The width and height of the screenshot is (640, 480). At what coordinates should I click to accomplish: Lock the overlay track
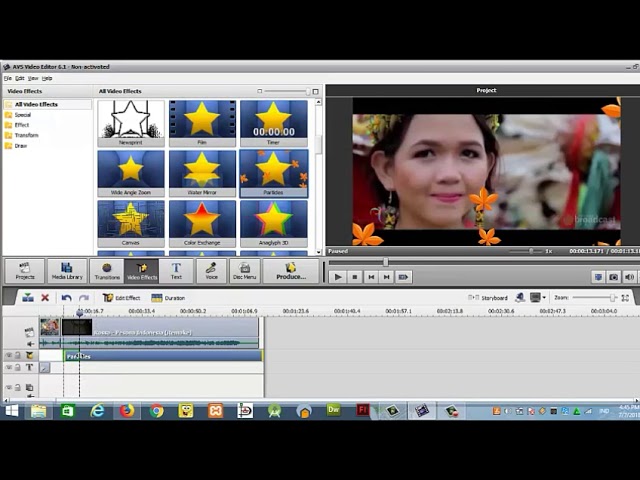(x=18, y=387)
